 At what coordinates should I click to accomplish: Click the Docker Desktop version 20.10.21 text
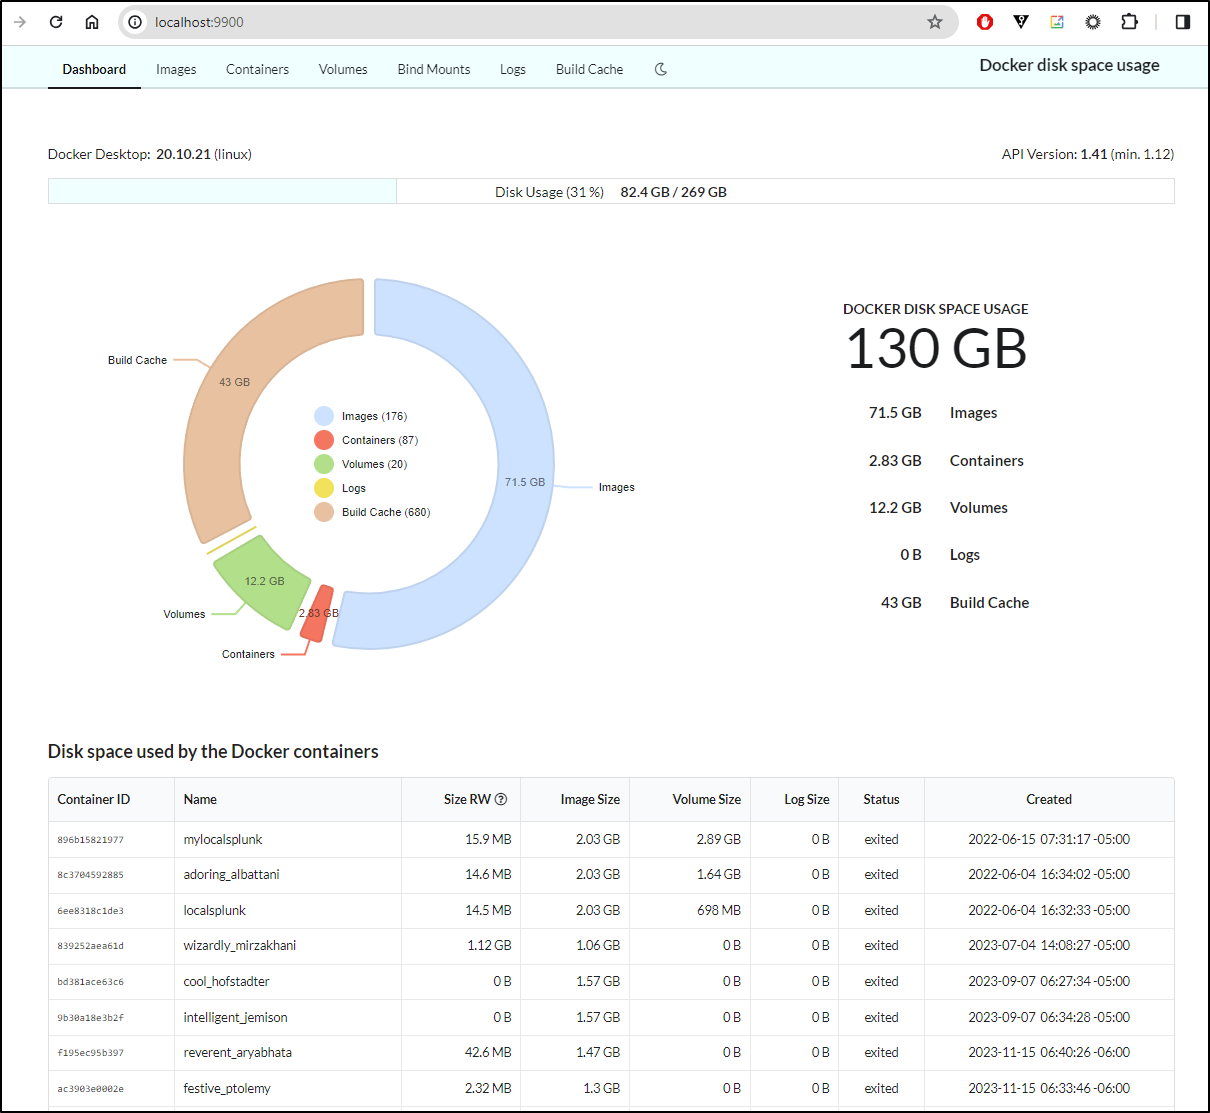pos(150,154)
